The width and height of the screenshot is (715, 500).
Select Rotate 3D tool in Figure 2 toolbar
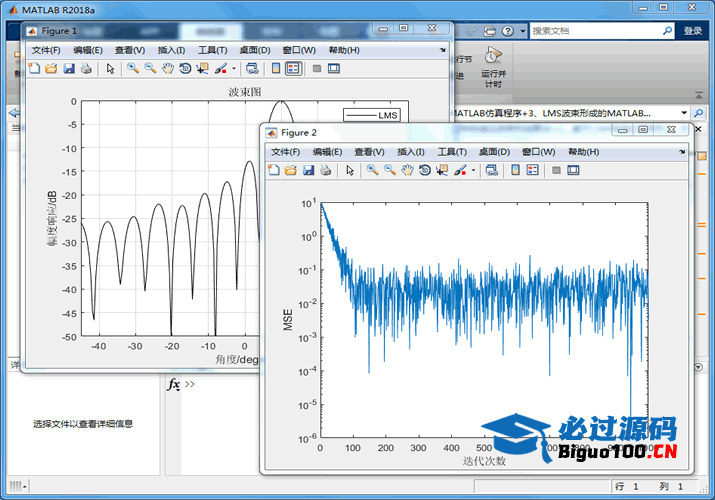pyautogui.click(x=425, y=170)
